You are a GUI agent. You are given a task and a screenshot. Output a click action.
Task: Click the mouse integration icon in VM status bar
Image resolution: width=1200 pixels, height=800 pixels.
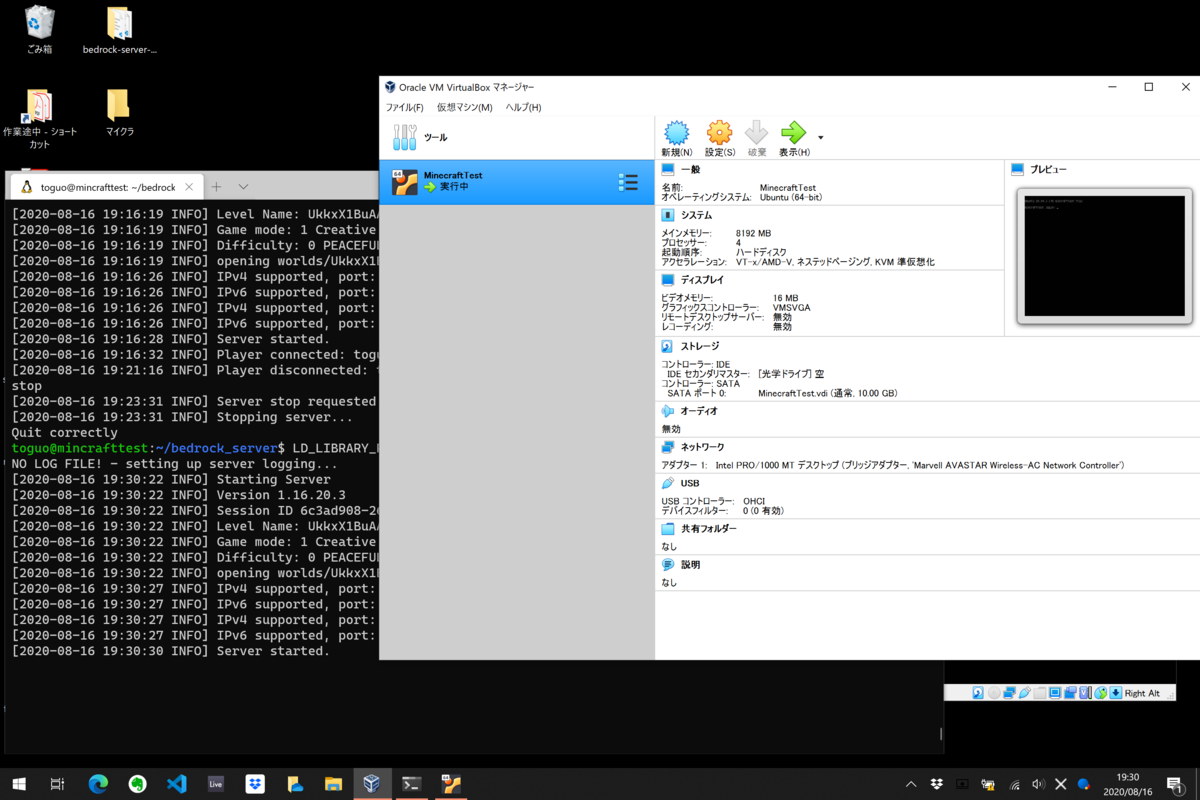point(1101,693)
